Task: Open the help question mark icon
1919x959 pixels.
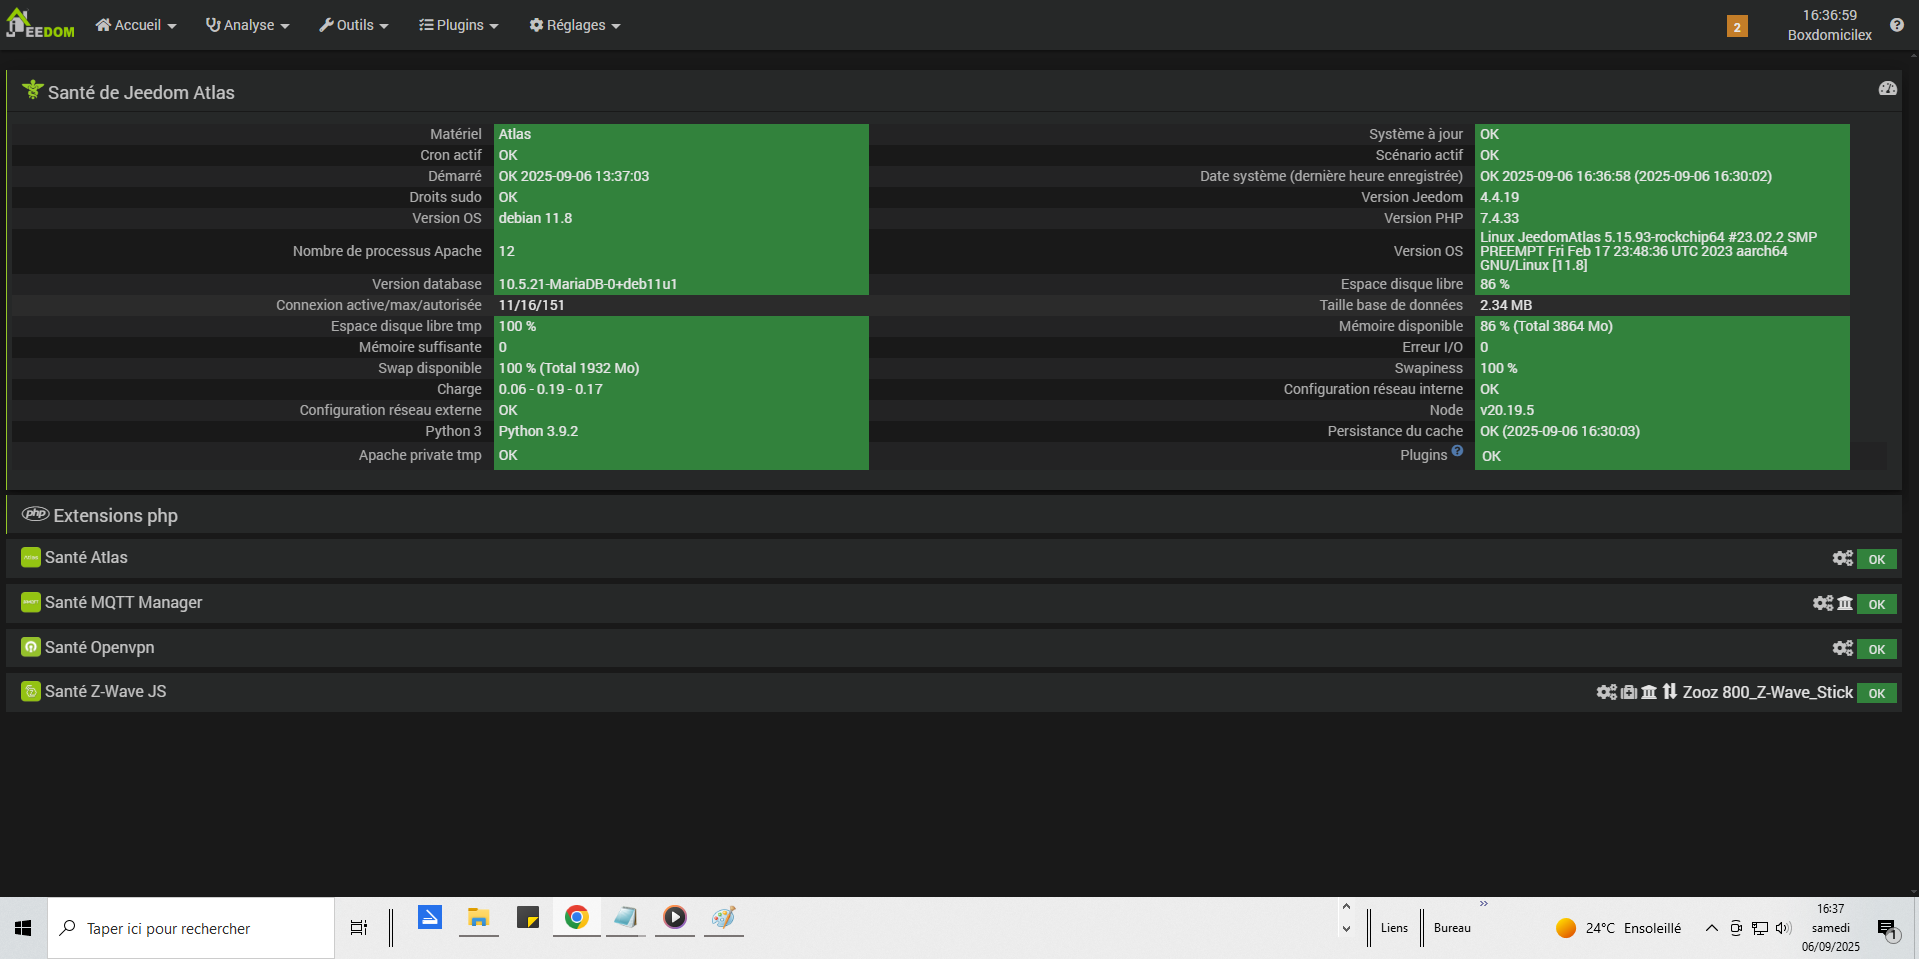Action: [1897, 25]
